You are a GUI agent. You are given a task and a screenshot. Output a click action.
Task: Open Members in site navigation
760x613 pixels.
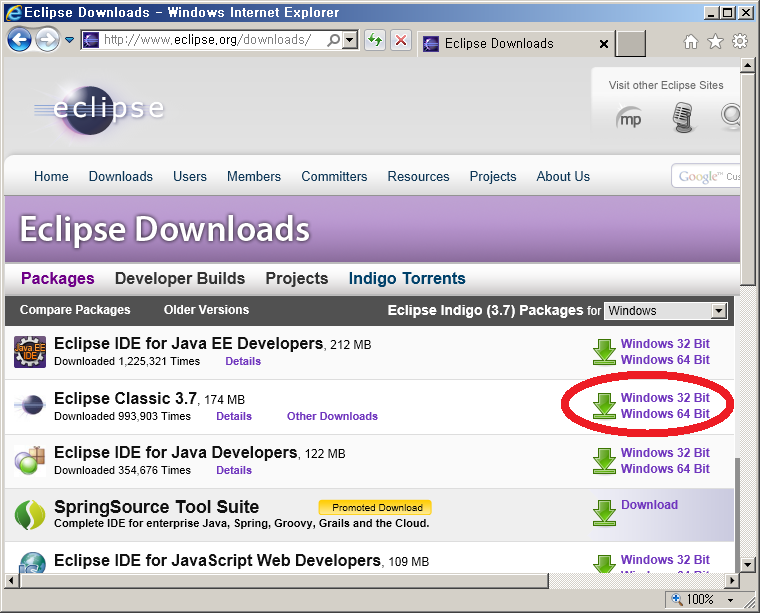(x=254, y=176)
